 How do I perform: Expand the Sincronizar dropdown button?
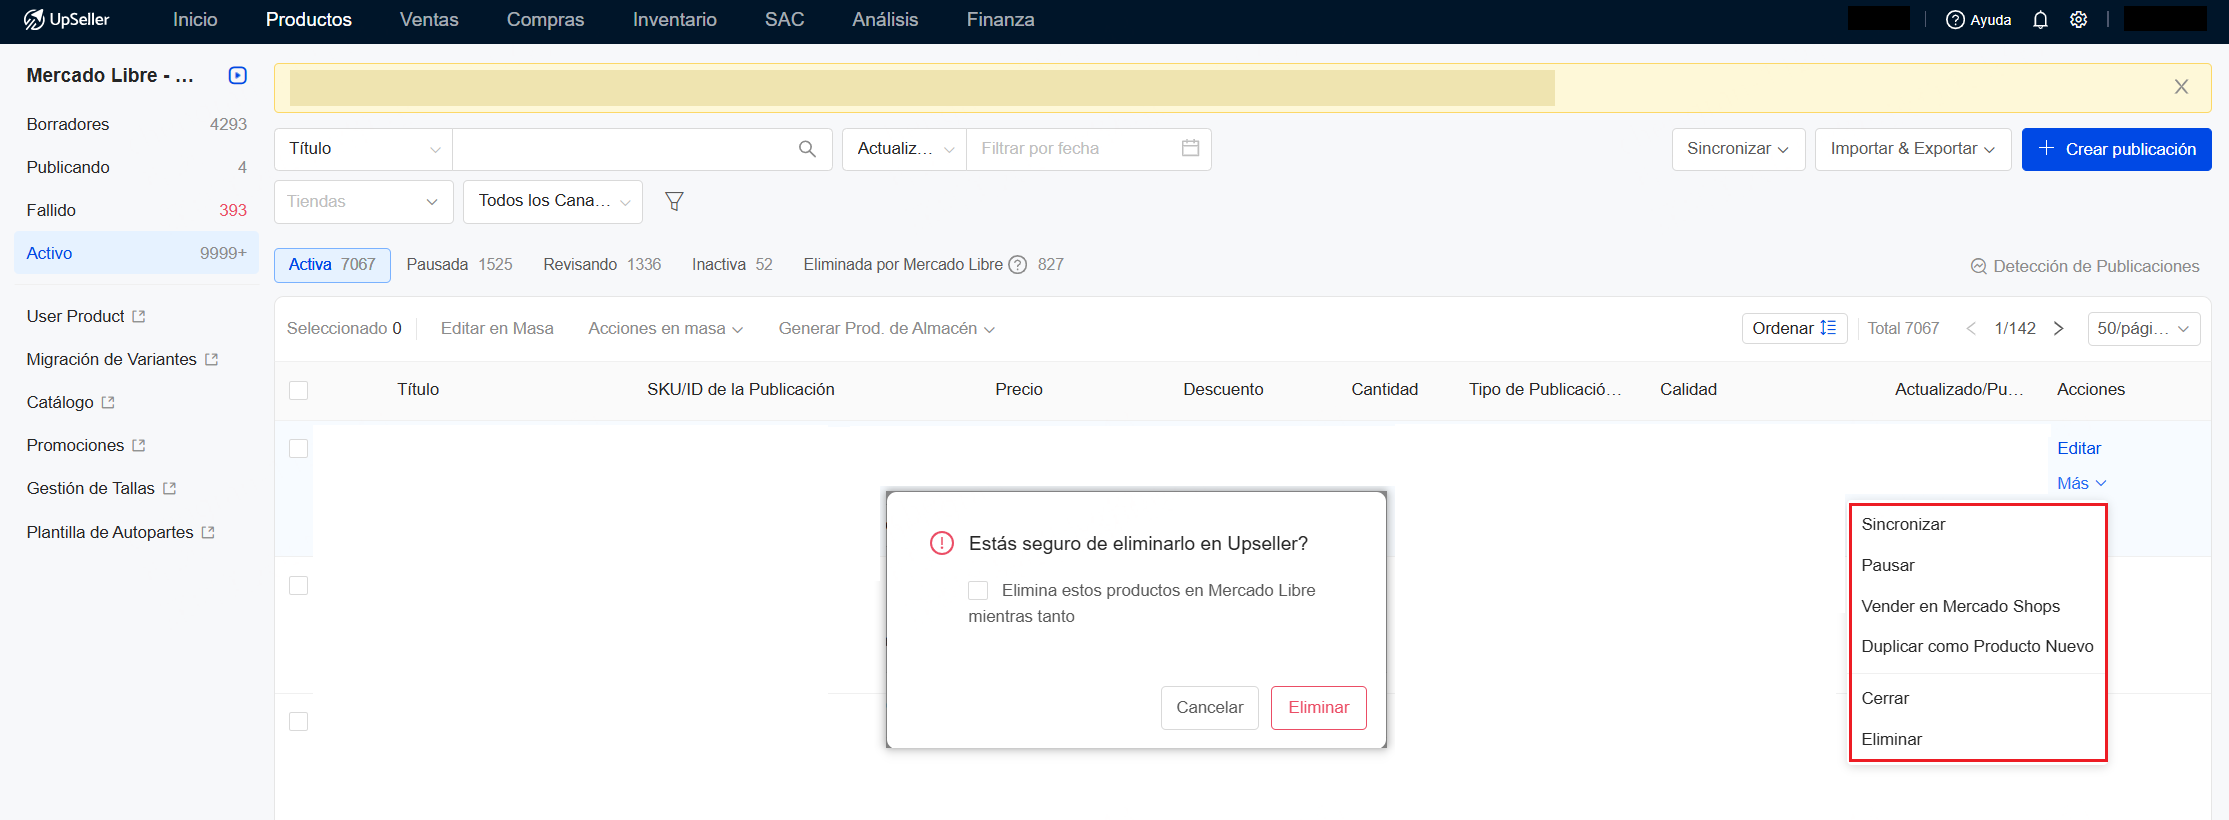(1738, 149)
